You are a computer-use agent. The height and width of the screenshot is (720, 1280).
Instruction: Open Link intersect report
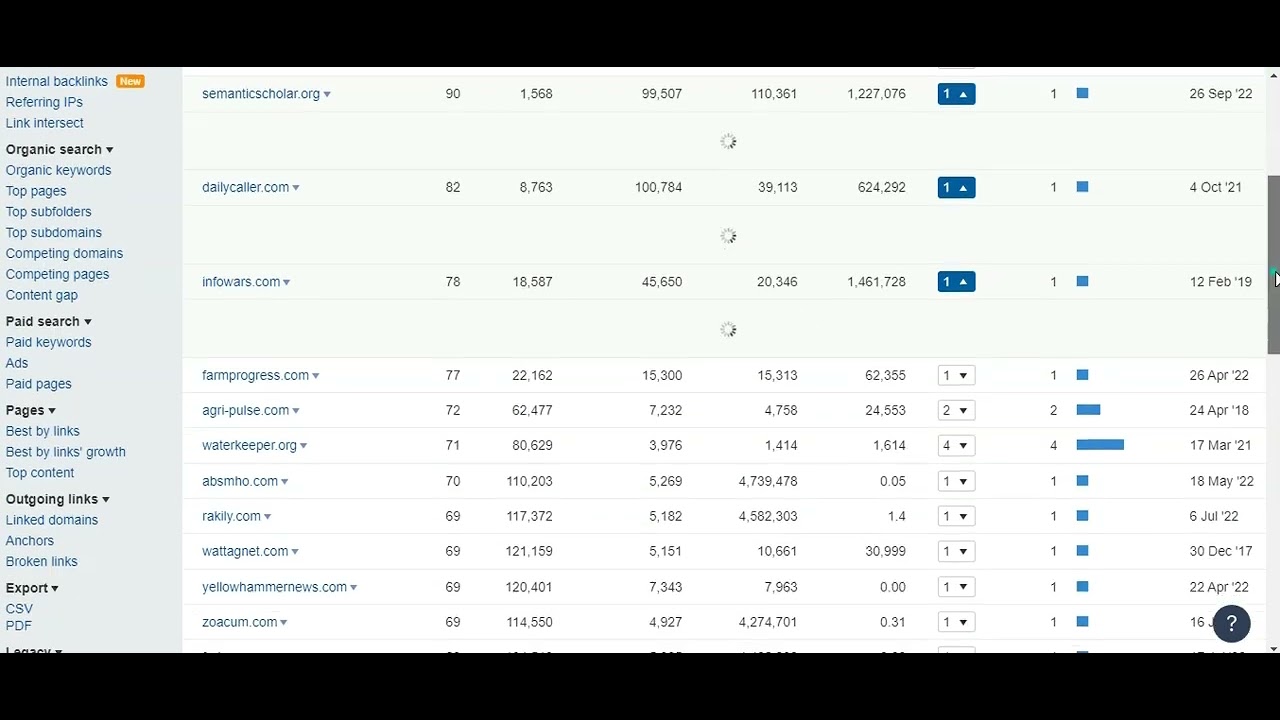45,123
